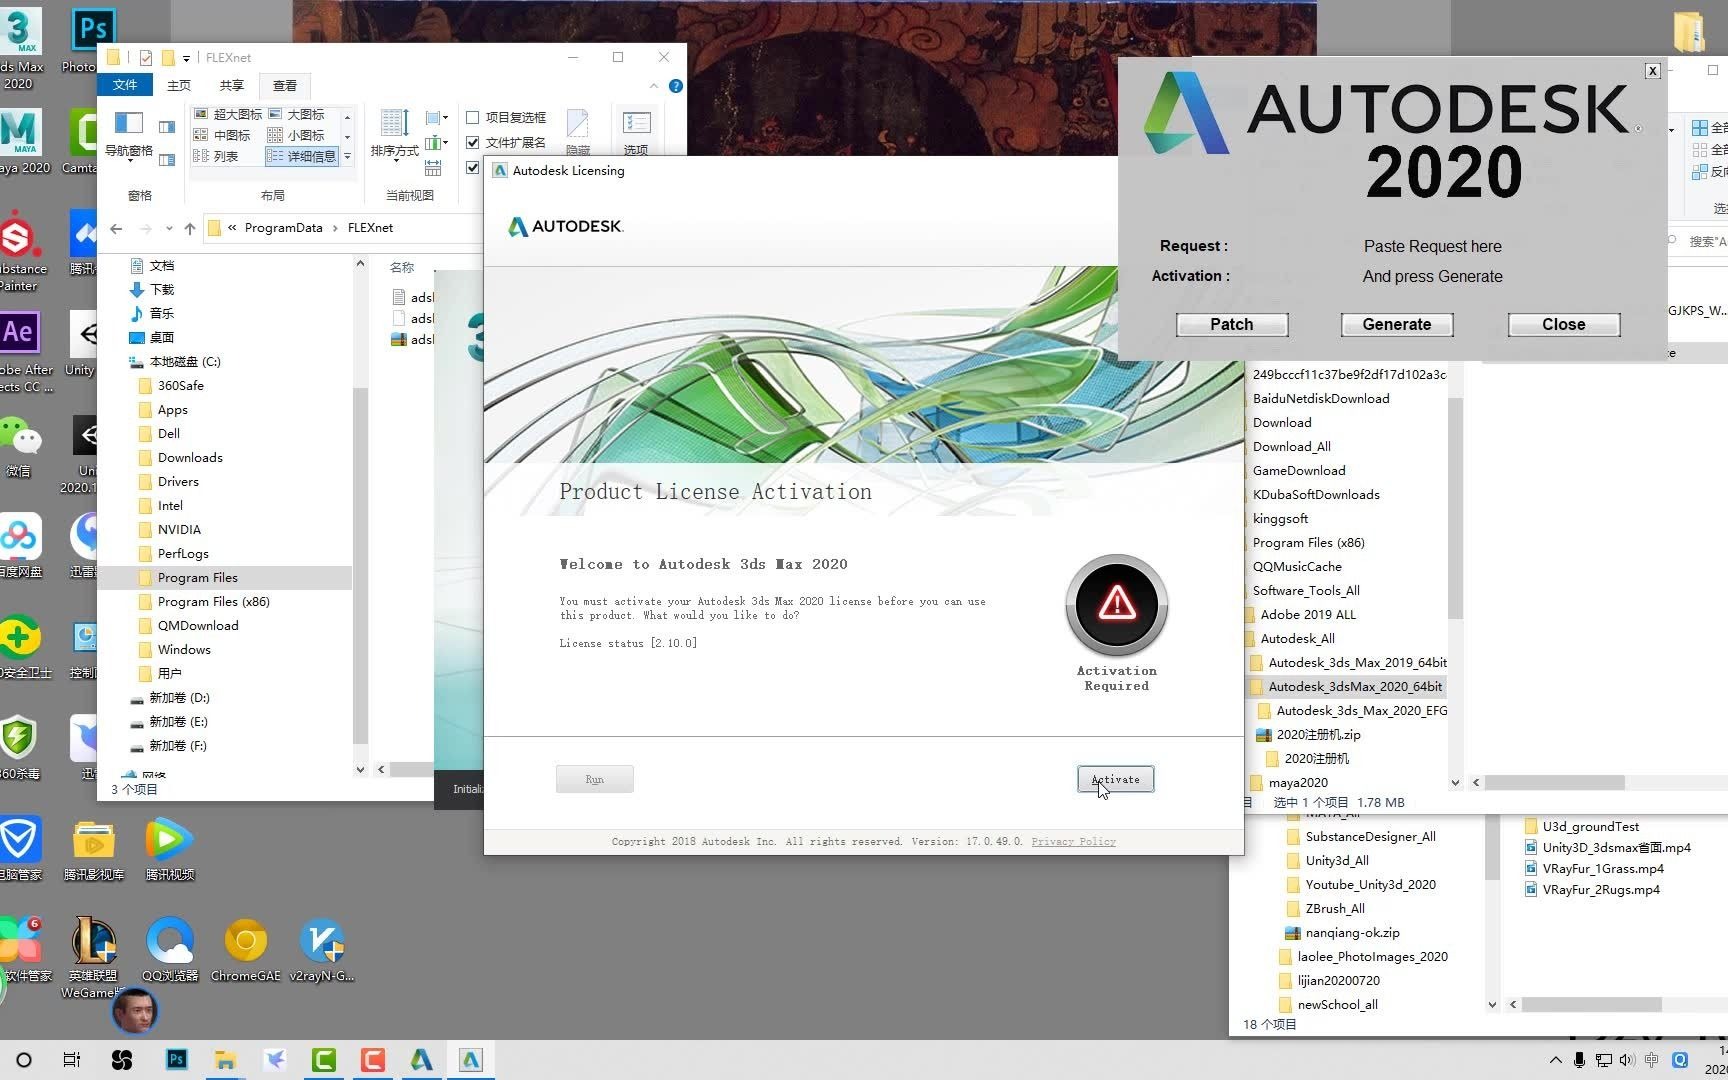Screen dimensions: 1728x1080
Task: Click the Request field with 'Paste Request here'
Action: tap(1432, 246)
